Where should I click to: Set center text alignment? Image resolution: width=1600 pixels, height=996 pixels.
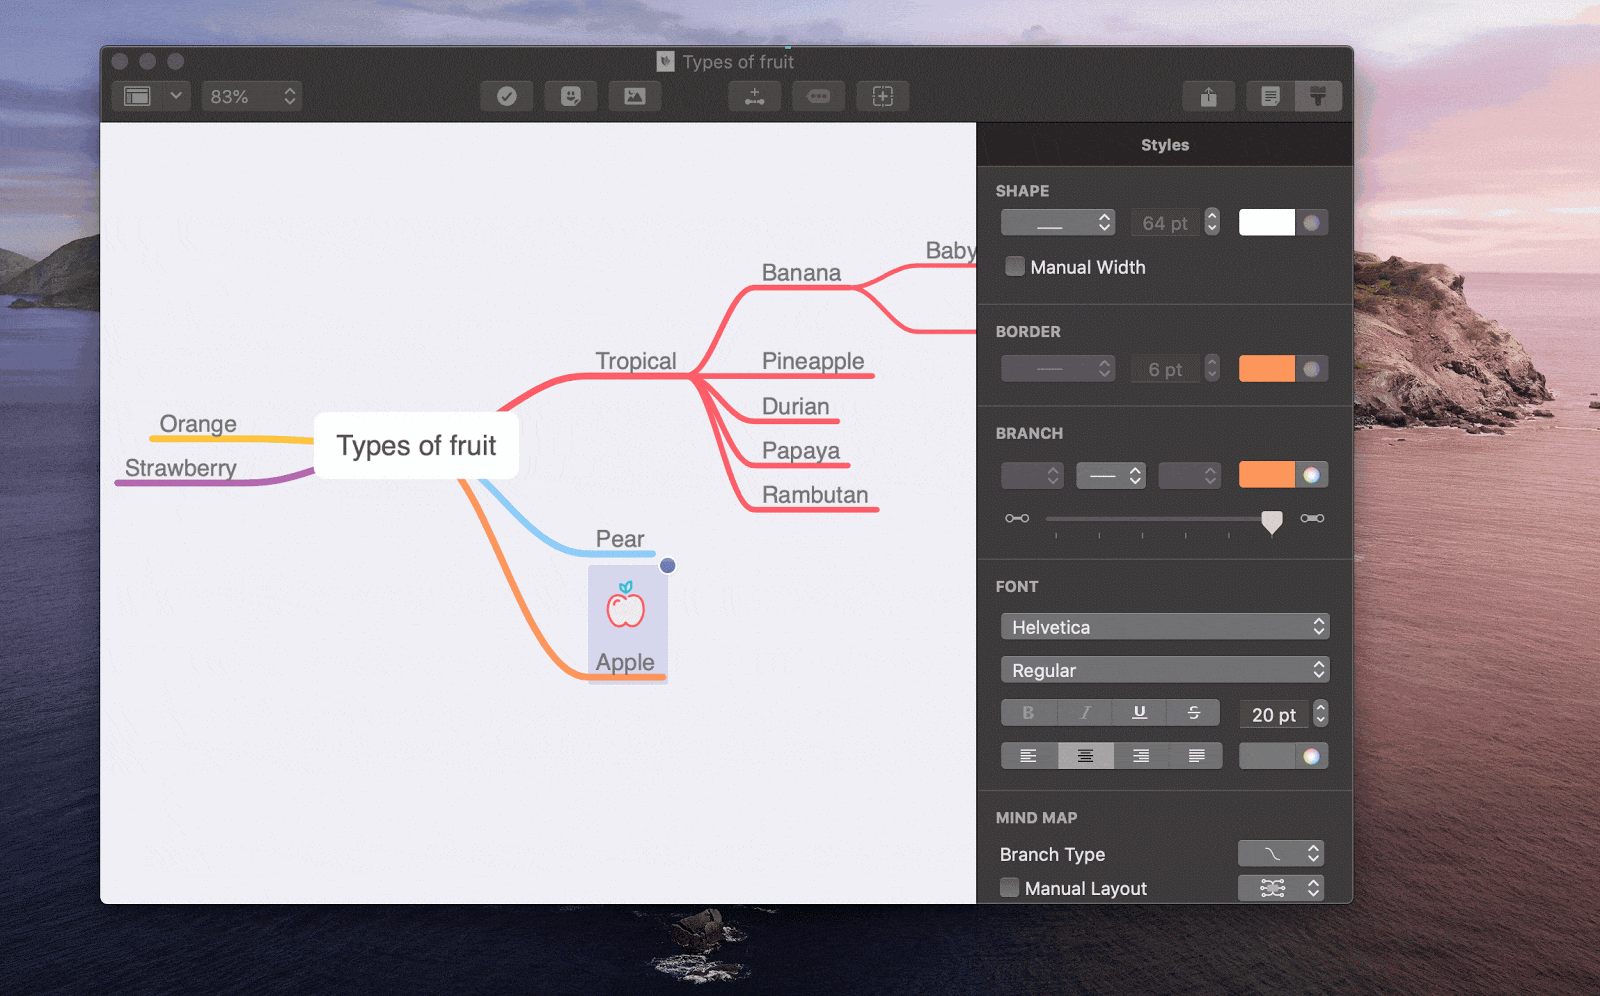1084,755
